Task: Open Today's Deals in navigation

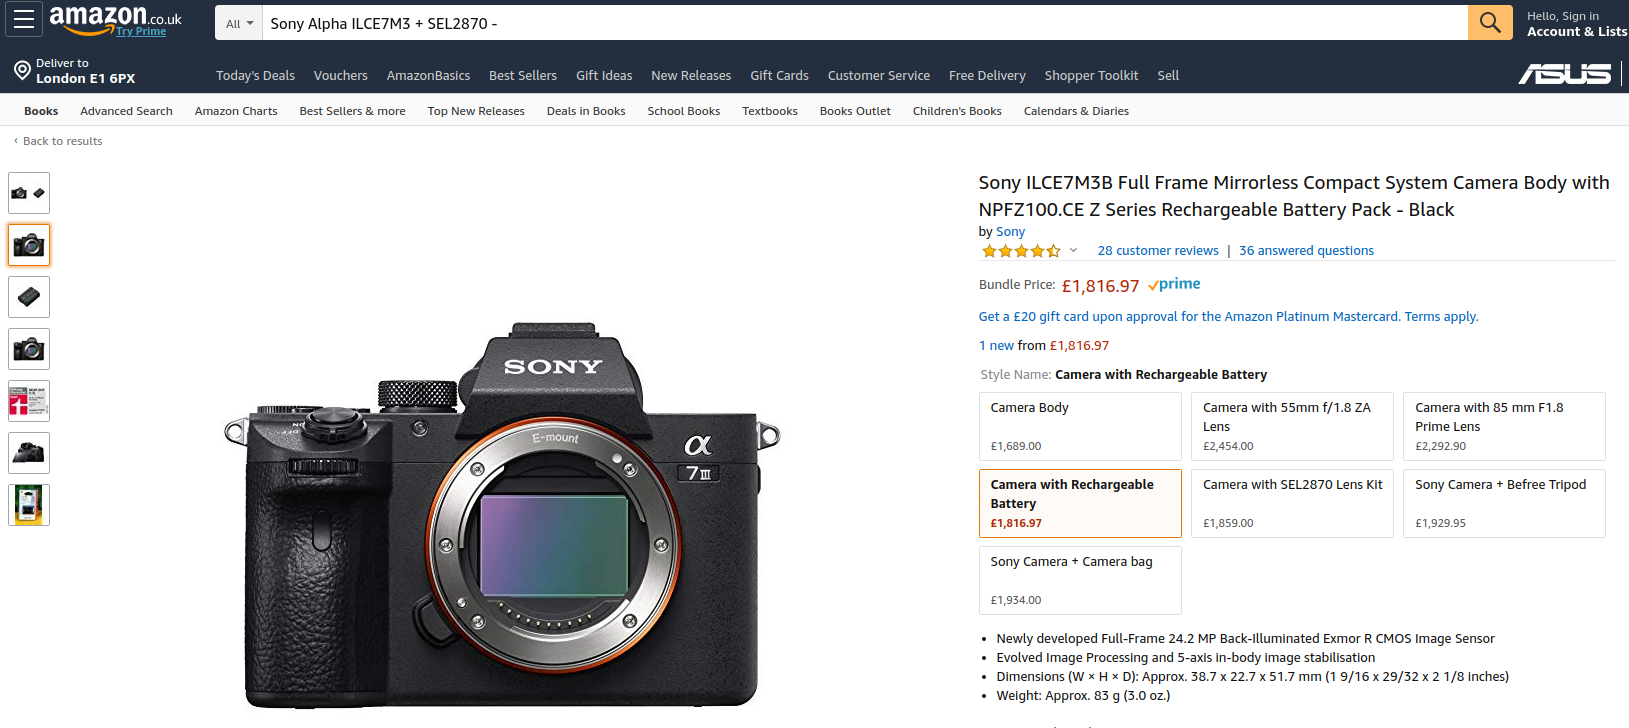Action: [255, 76]
